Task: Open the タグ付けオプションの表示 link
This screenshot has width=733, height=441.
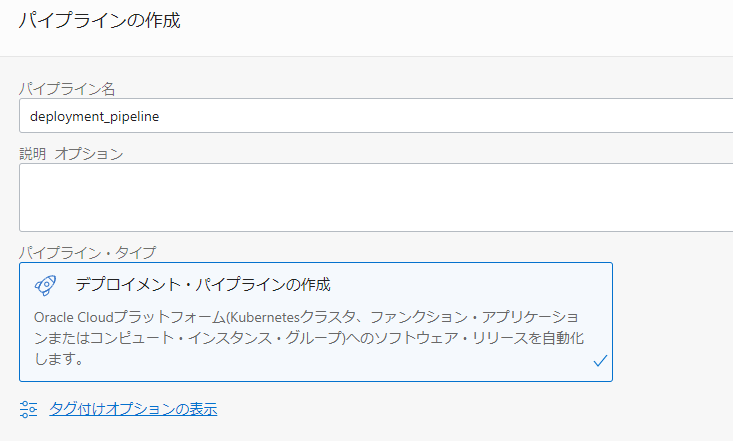Action: pyautogui.click(x=133, y=409)
